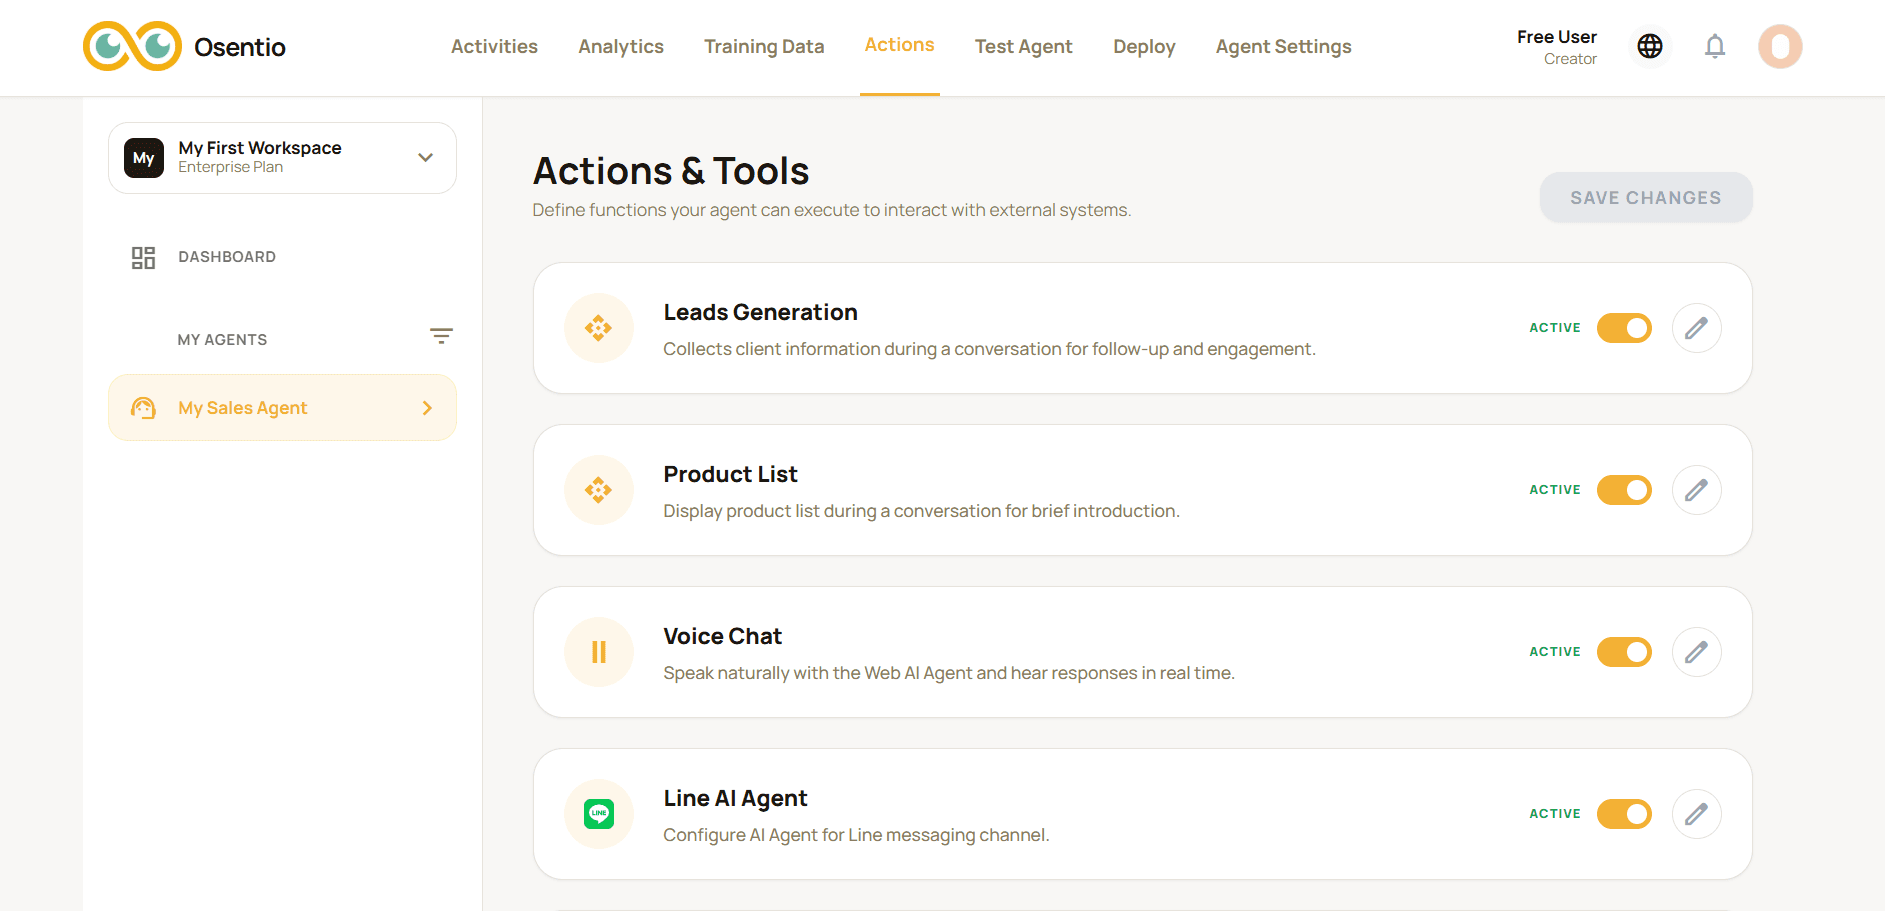Viewport: 1885px width, 911px height.
Task: Click the Product List action icon
Action: tap(599, 490)
